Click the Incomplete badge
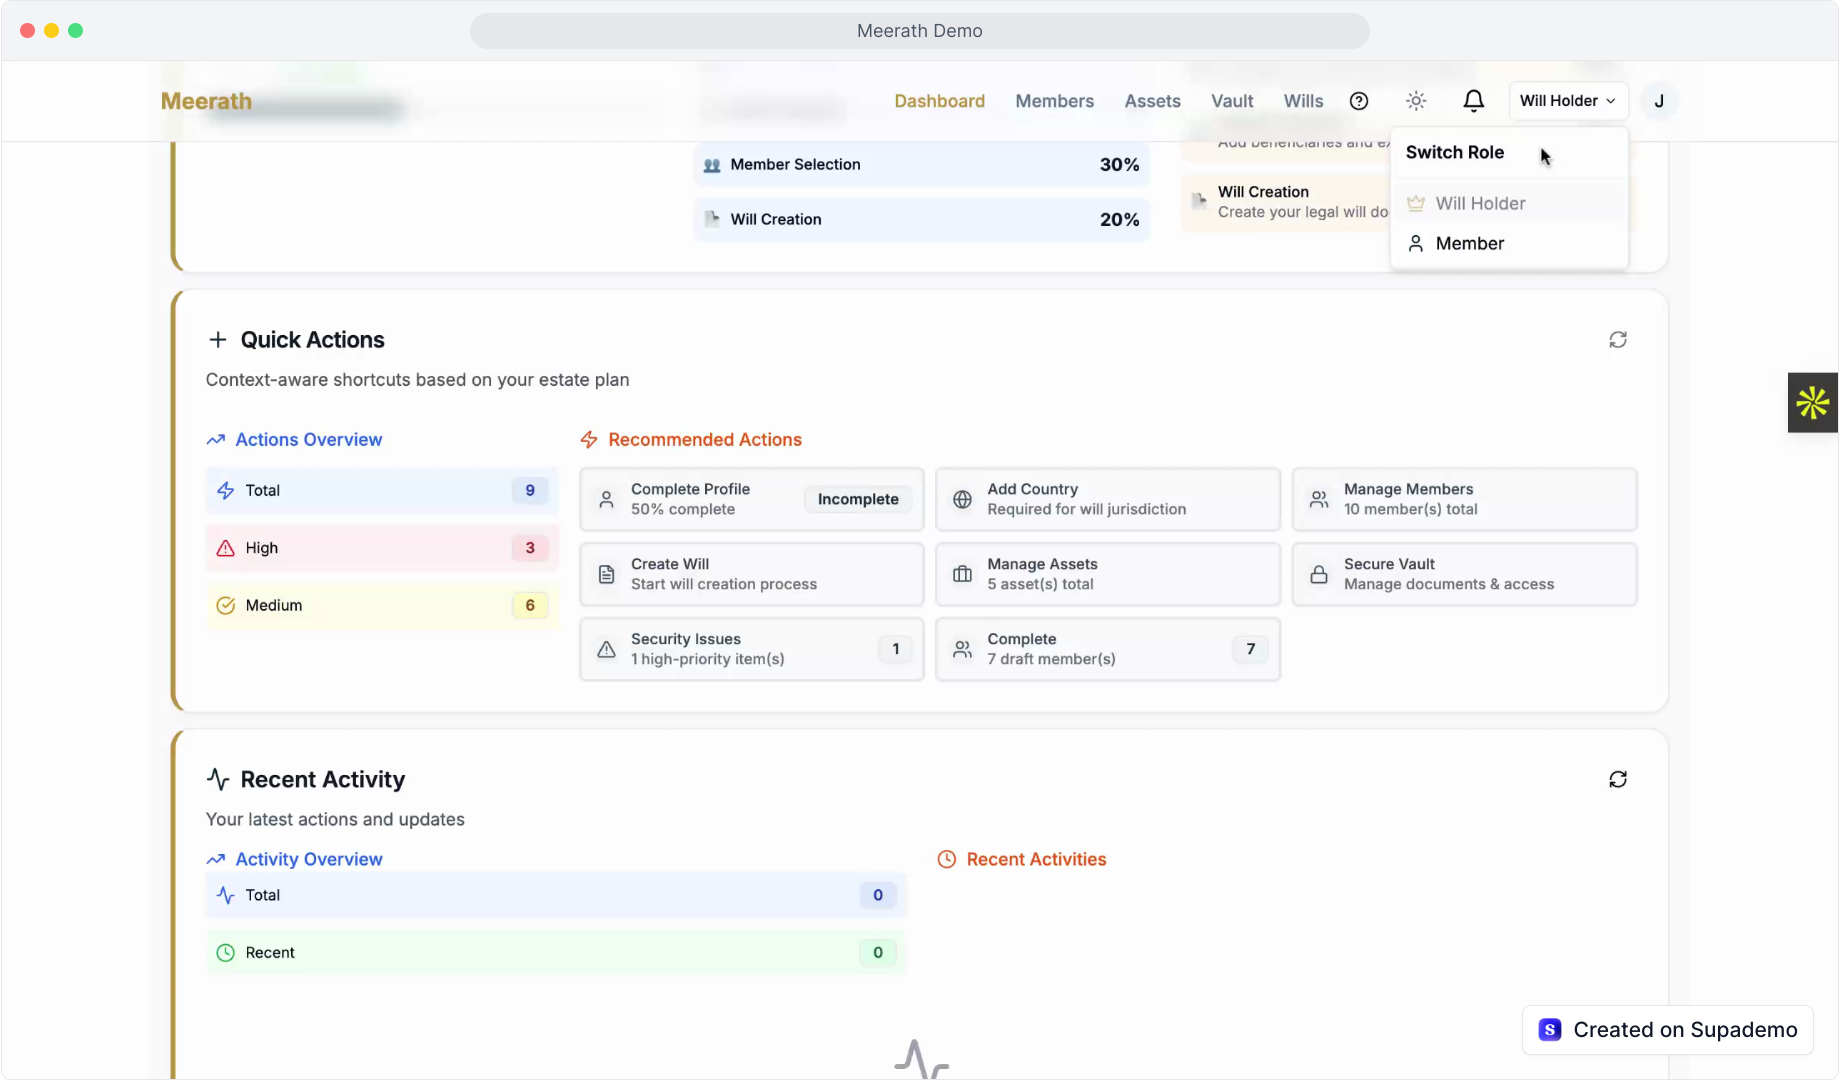1840x1080 pixels. point(858,499)
